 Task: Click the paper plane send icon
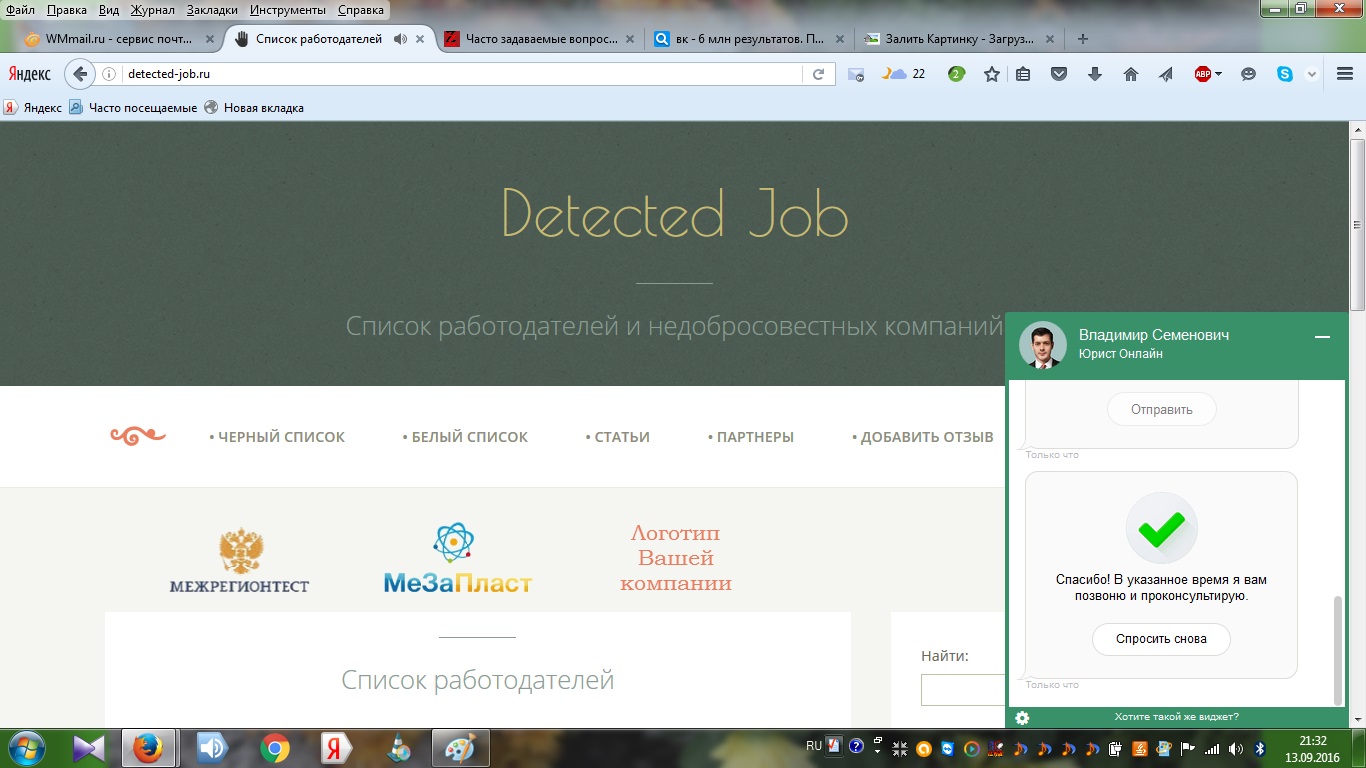point(1166,74)
